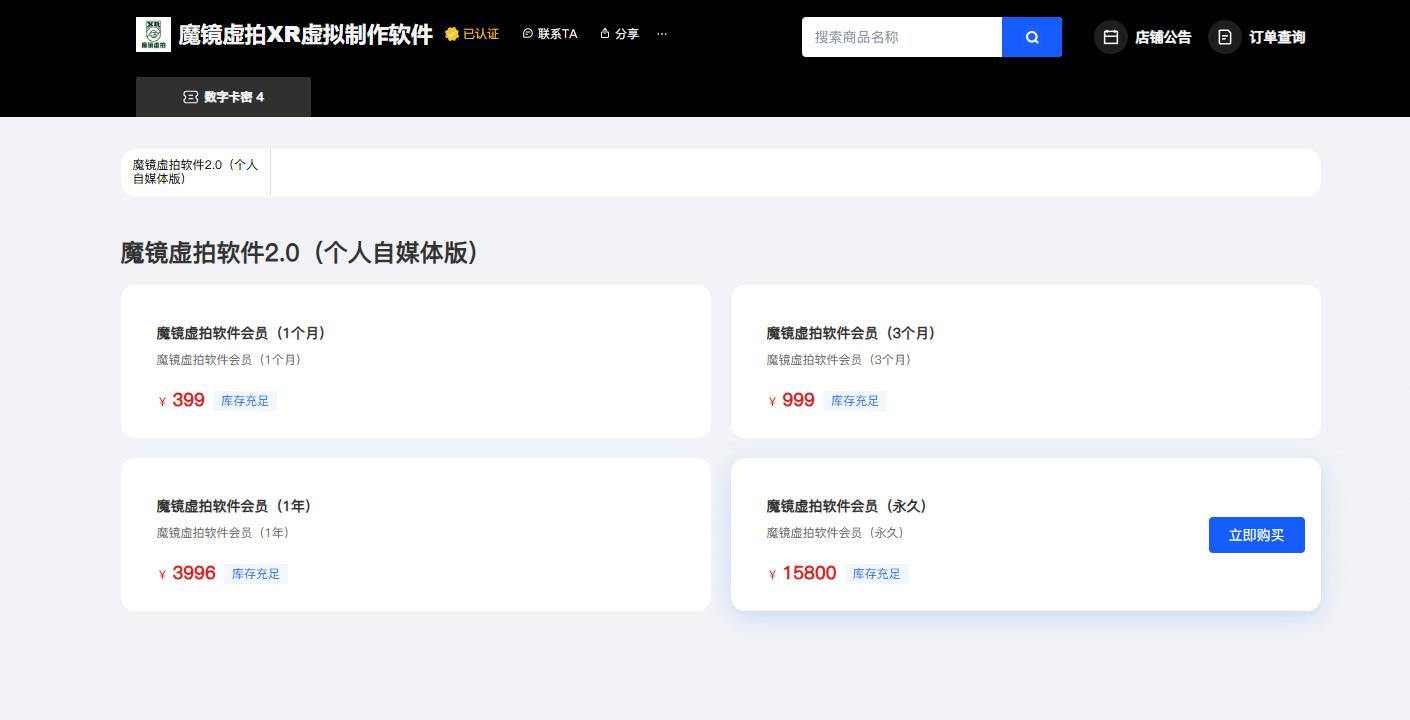Open 联系TA chat icon
The width and height of the screenshot is (1410, 720).
528,33
